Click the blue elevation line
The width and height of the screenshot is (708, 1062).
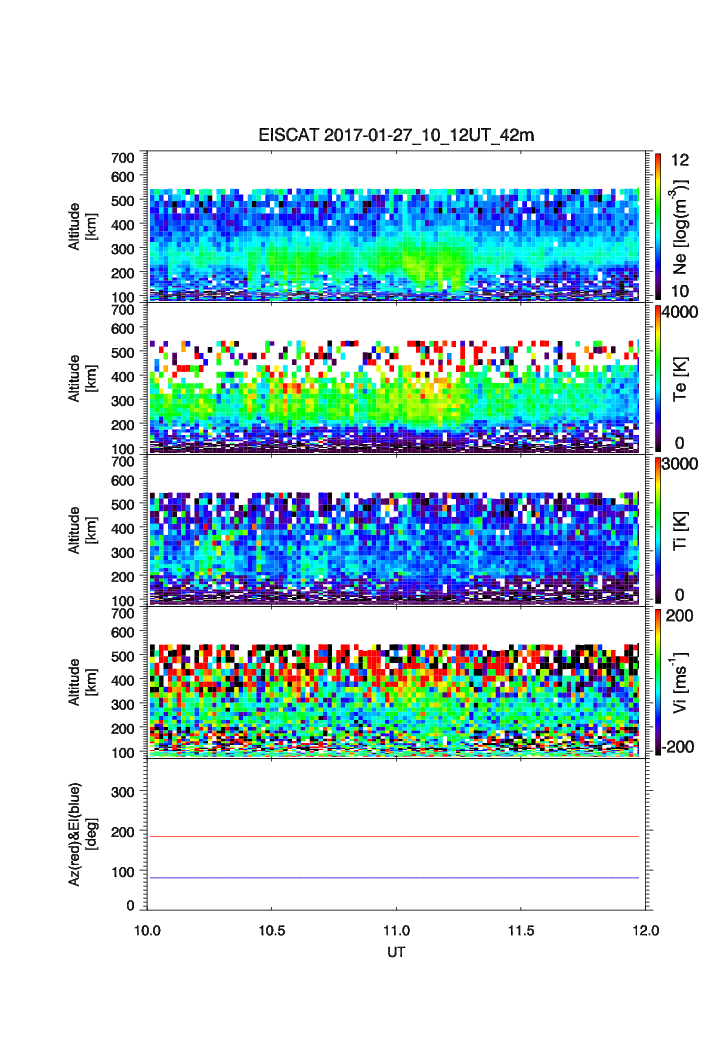tap(395, 878)
